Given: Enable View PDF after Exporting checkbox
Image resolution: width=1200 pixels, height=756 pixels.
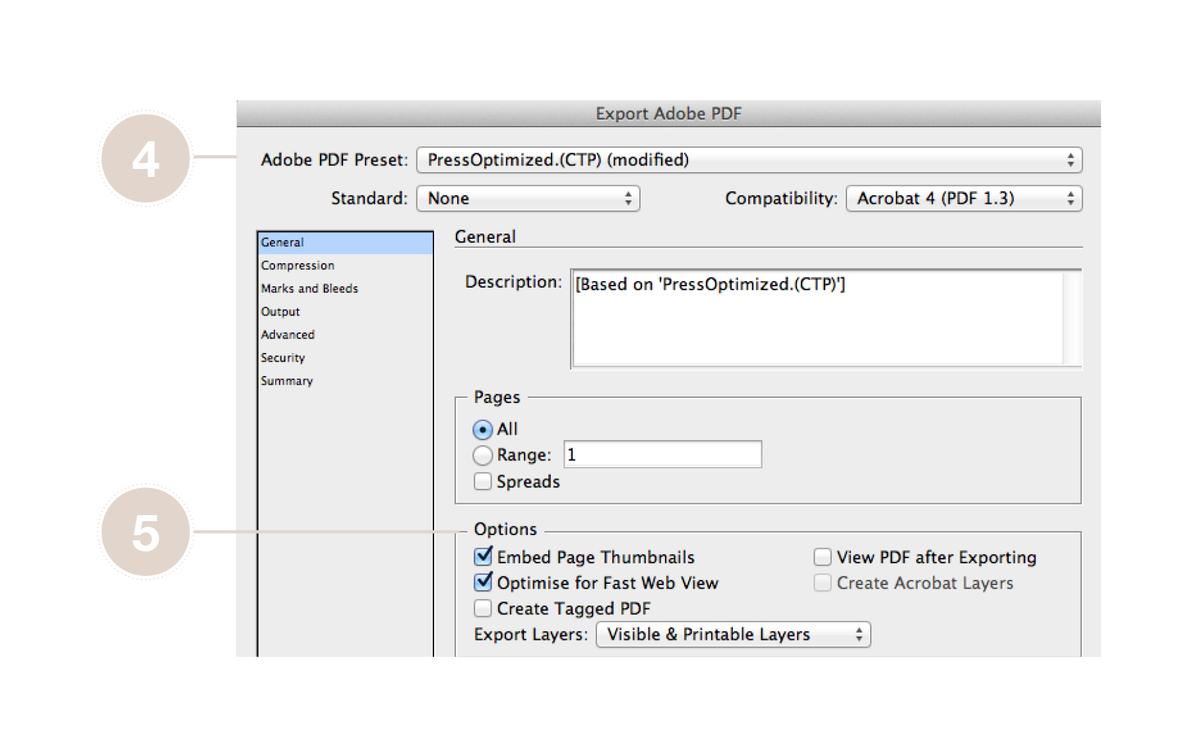Looking at the screenshot, I should 823,557.
